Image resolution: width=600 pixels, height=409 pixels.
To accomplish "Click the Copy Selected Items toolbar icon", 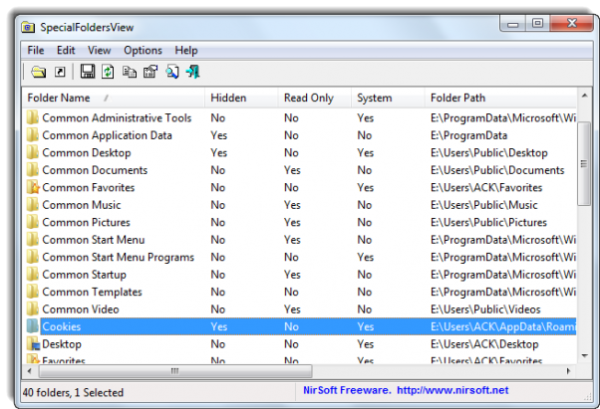I will [129, 72].
